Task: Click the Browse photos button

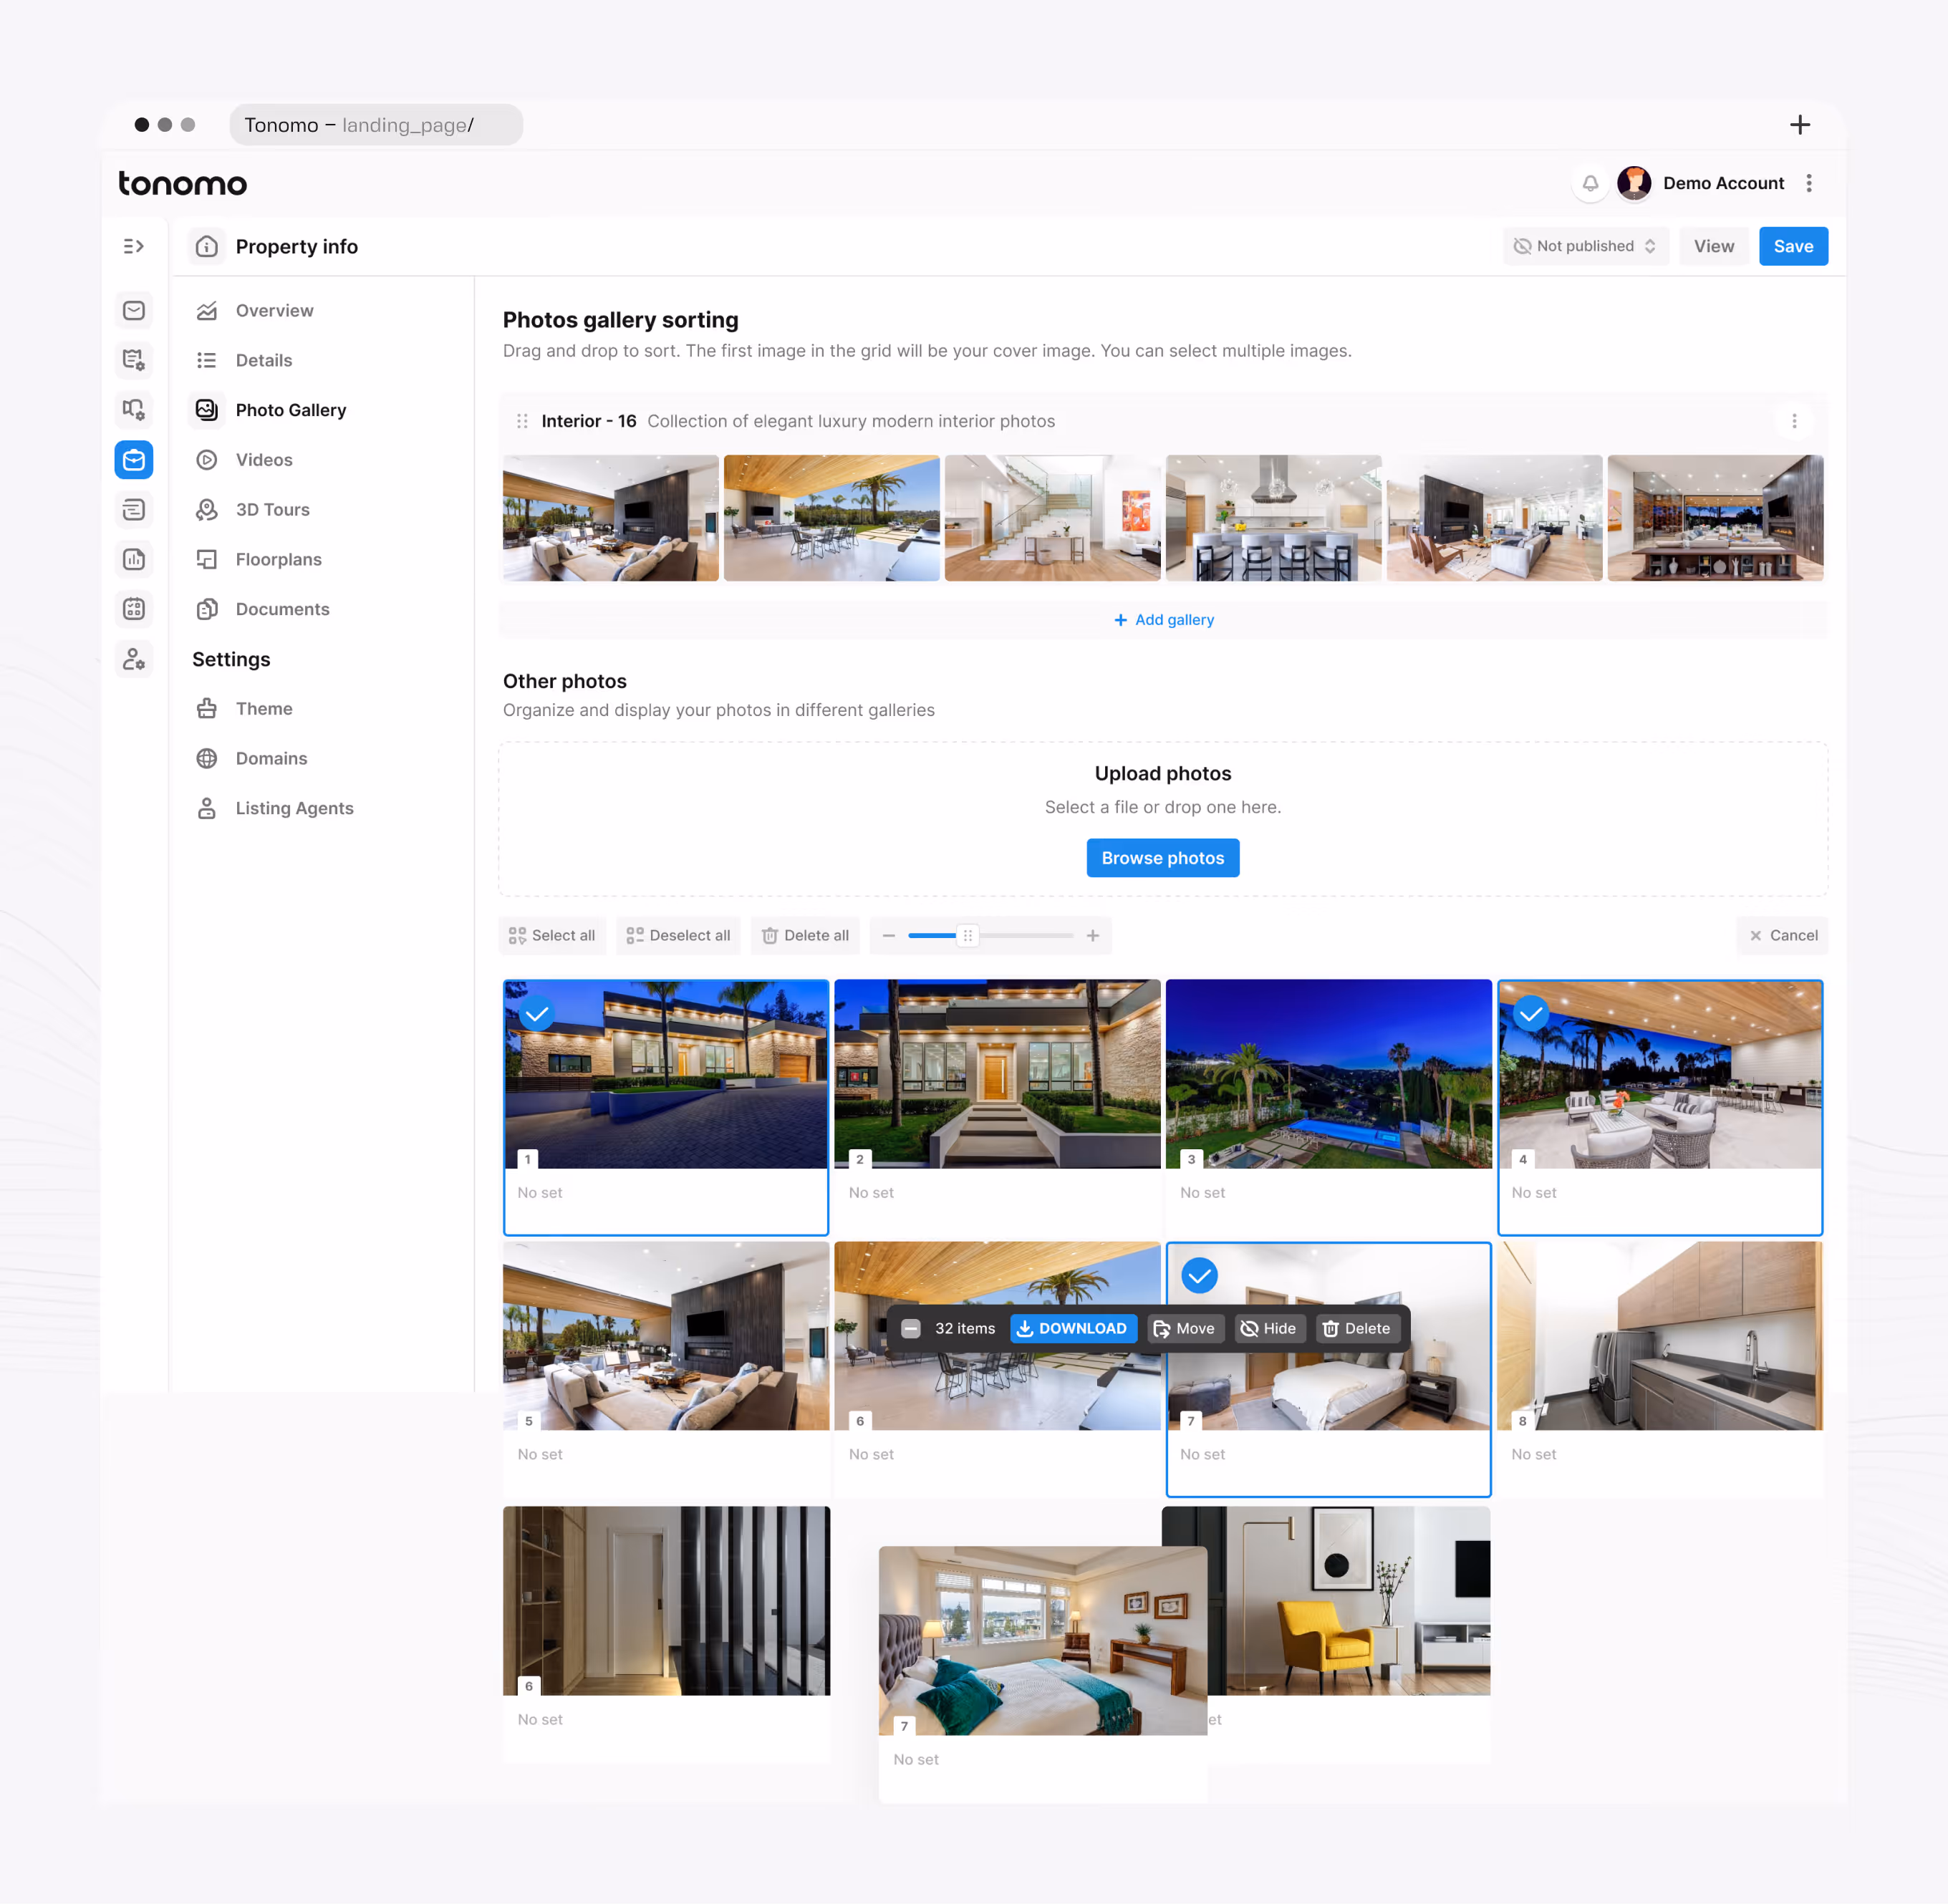Action: pyautogui.click(x=1162, y=858)
